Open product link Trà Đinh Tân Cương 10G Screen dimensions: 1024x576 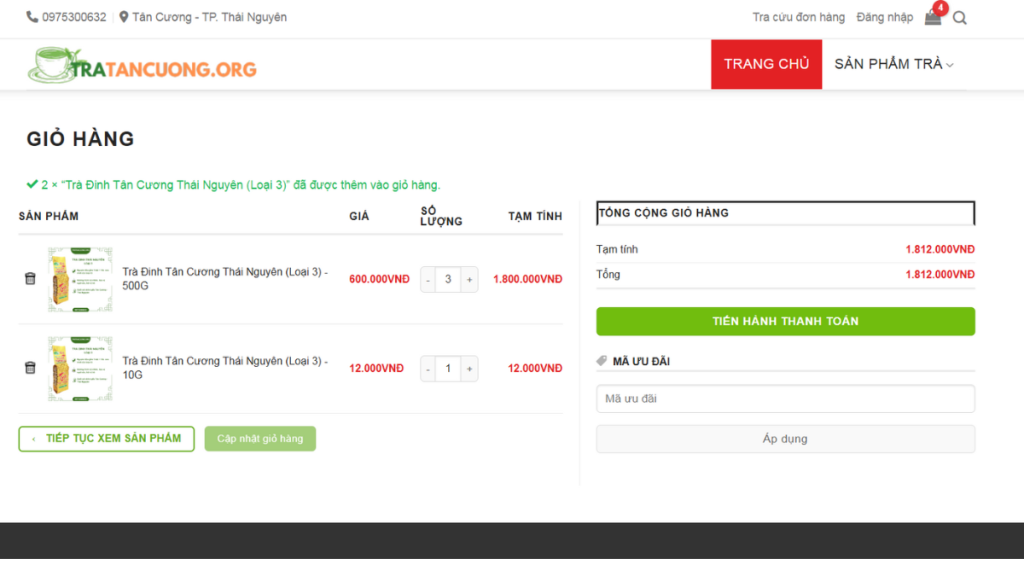coord(225,368)
